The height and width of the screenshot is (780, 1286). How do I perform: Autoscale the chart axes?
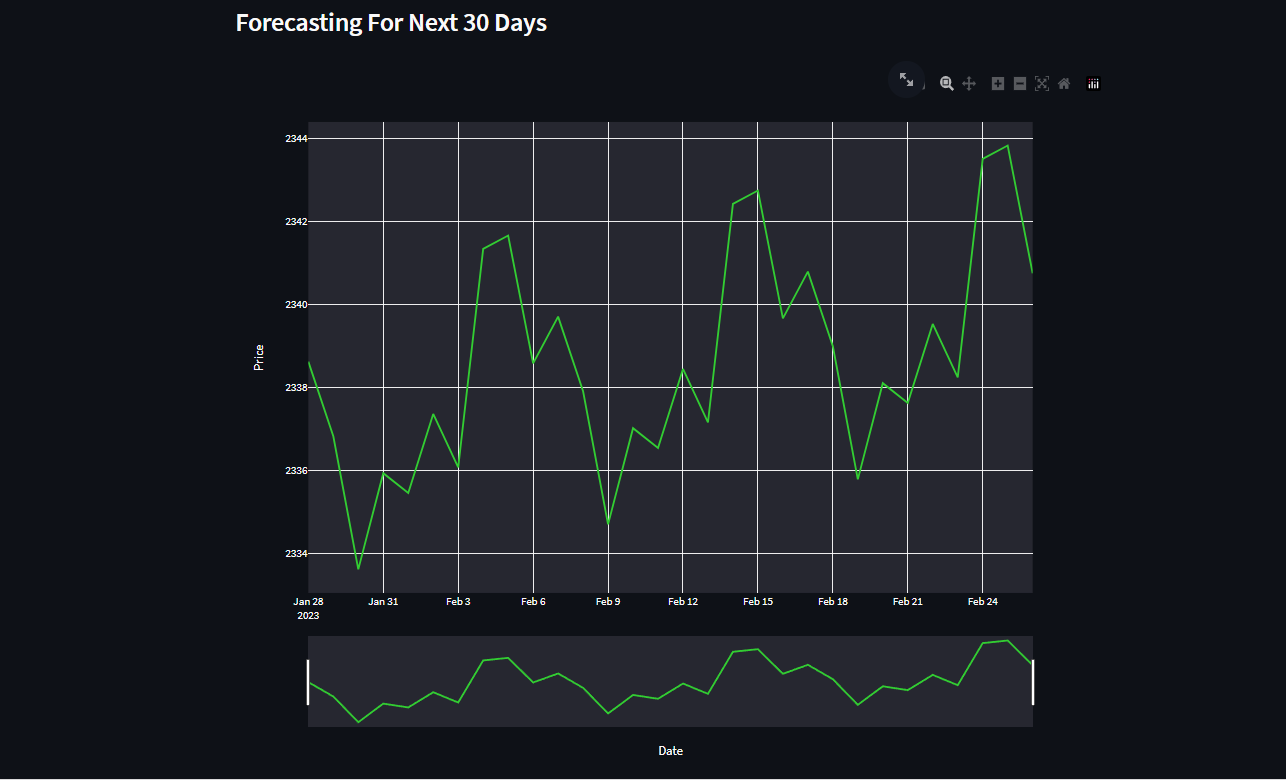[1041, 83]
